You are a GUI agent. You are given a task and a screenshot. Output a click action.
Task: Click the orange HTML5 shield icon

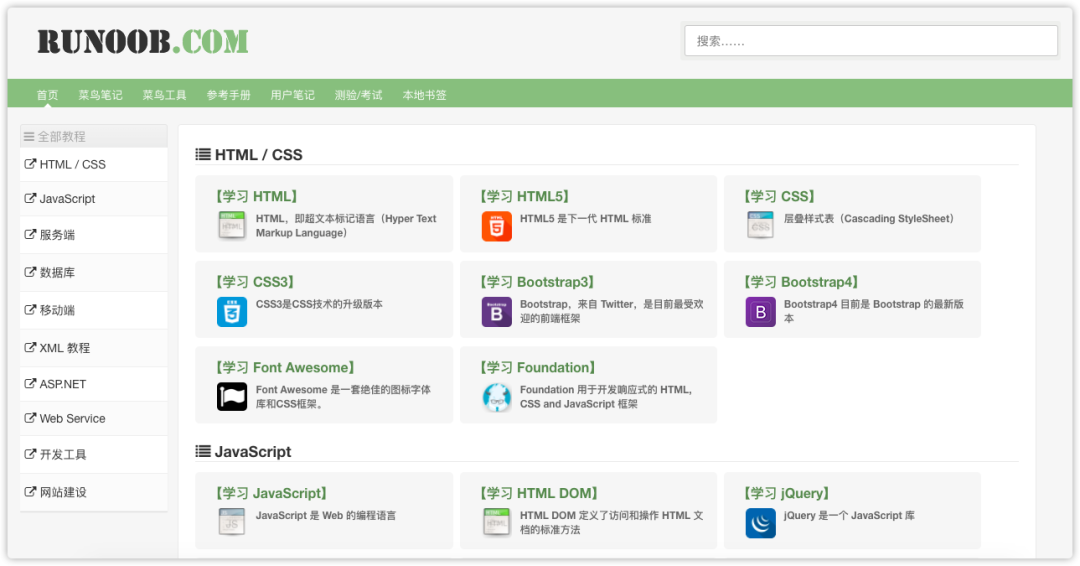496,227
